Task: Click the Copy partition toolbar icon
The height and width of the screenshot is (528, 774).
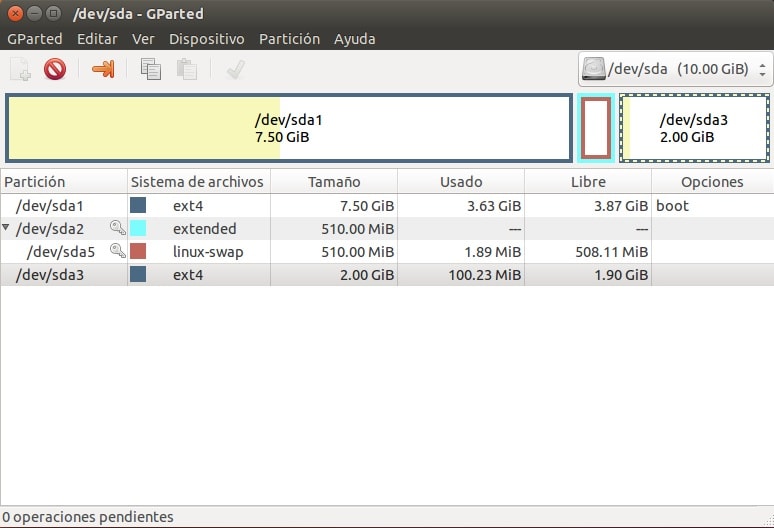Action: point(151,69)
